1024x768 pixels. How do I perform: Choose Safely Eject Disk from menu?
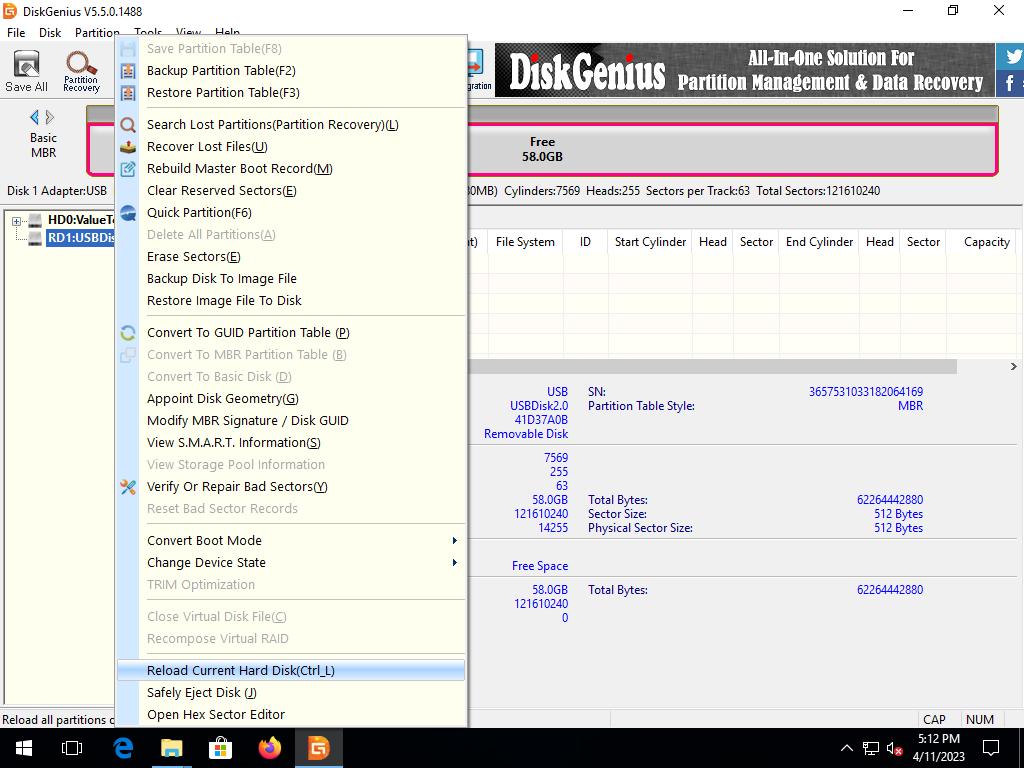click(201, 693)
